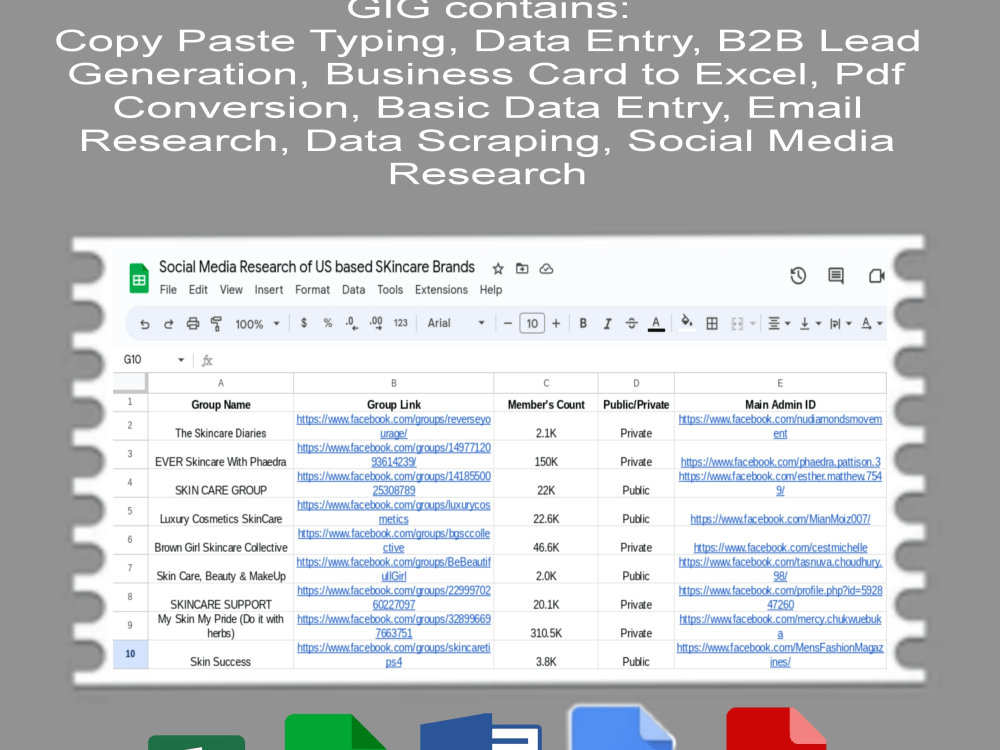Screen dimensions: 1000x750
Task: Open the fill color bucket
Action: click(687, 323)
